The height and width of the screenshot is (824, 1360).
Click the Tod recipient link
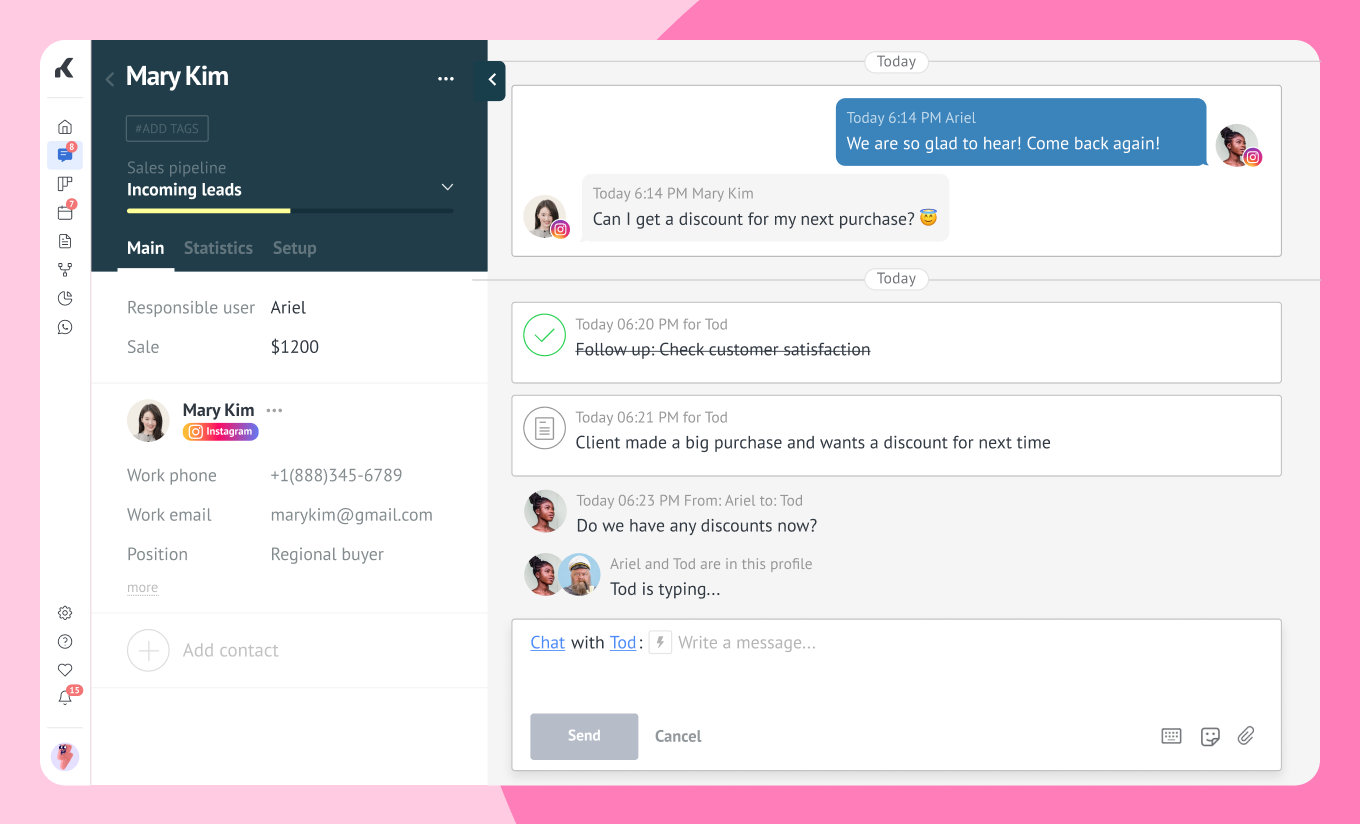tap(623, 642)
